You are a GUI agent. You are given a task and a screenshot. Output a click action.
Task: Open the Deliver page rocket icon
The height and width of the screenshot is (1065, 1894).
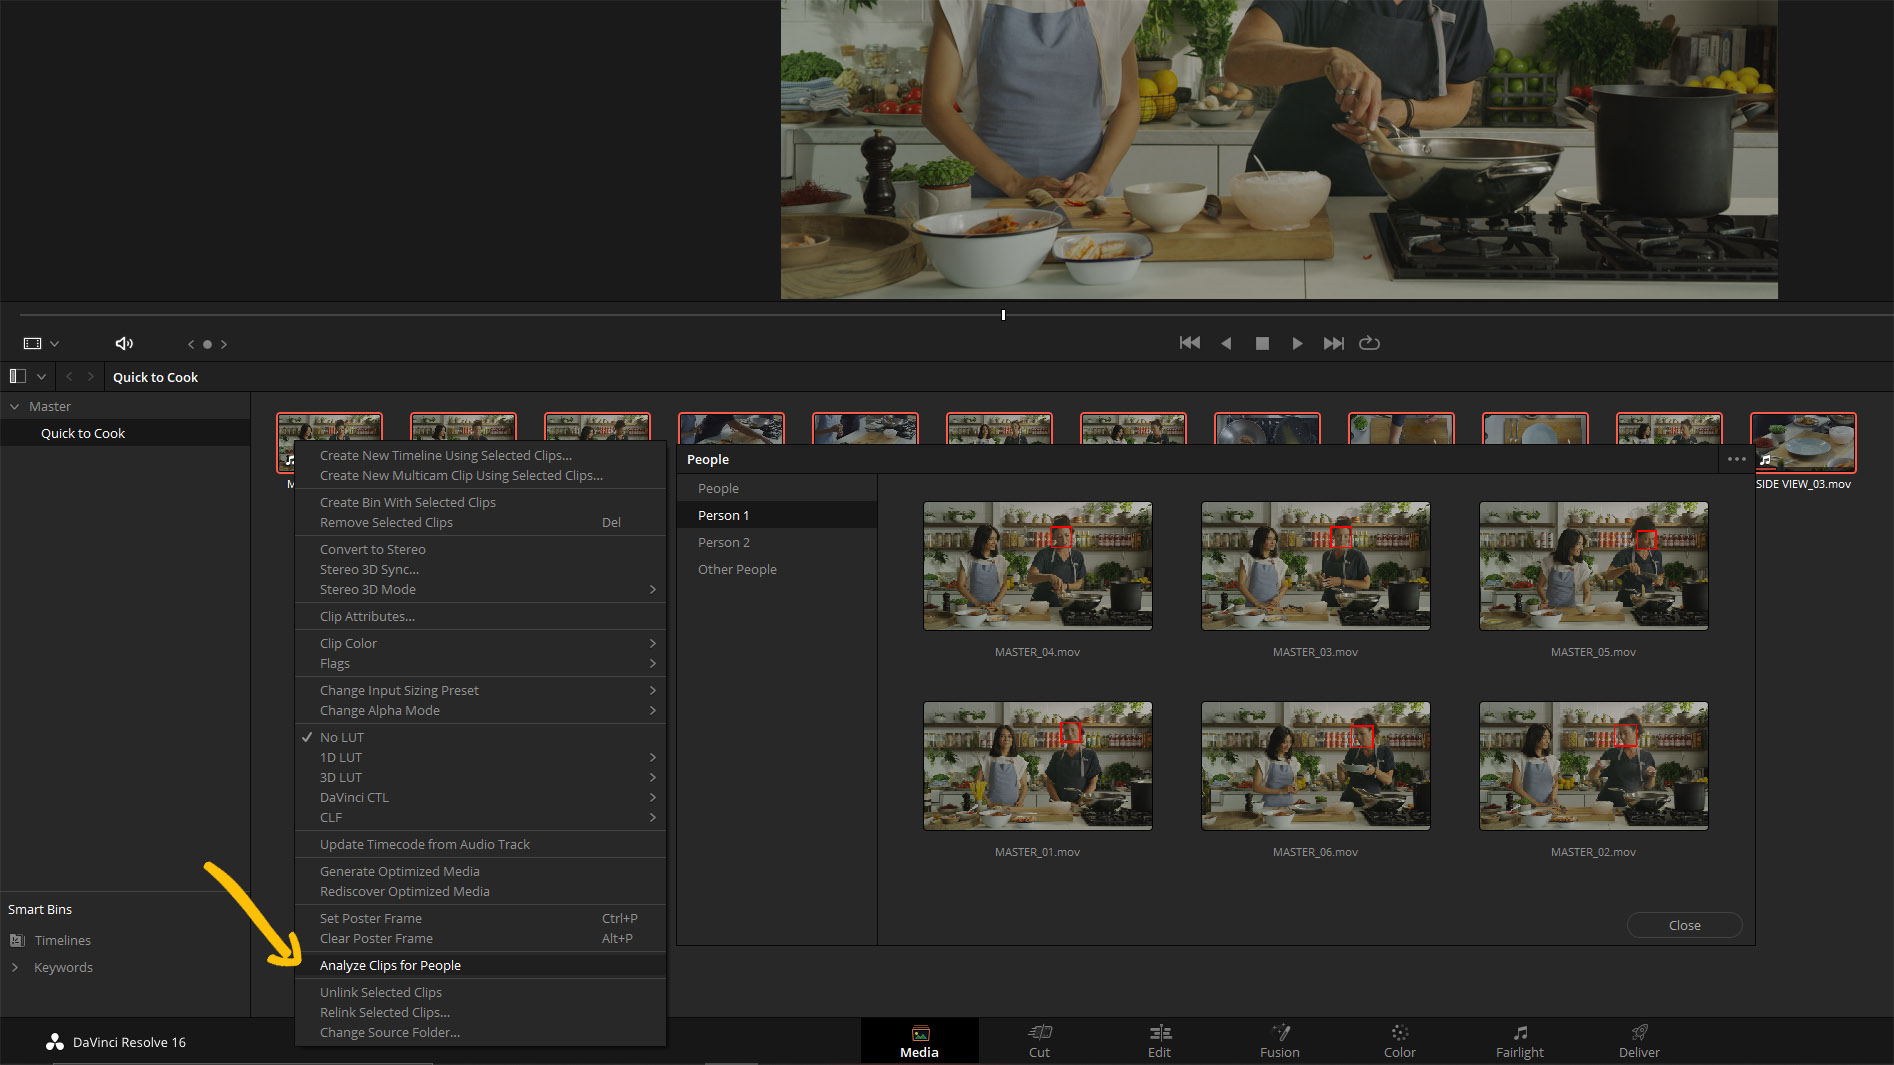pos(1639,1033)
